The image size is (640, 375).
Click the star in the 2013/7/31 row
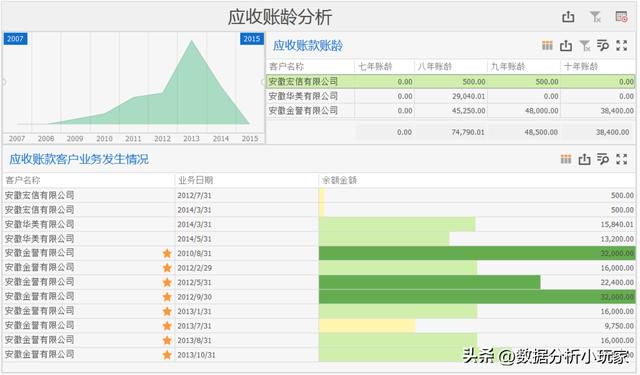click(167, 326)
